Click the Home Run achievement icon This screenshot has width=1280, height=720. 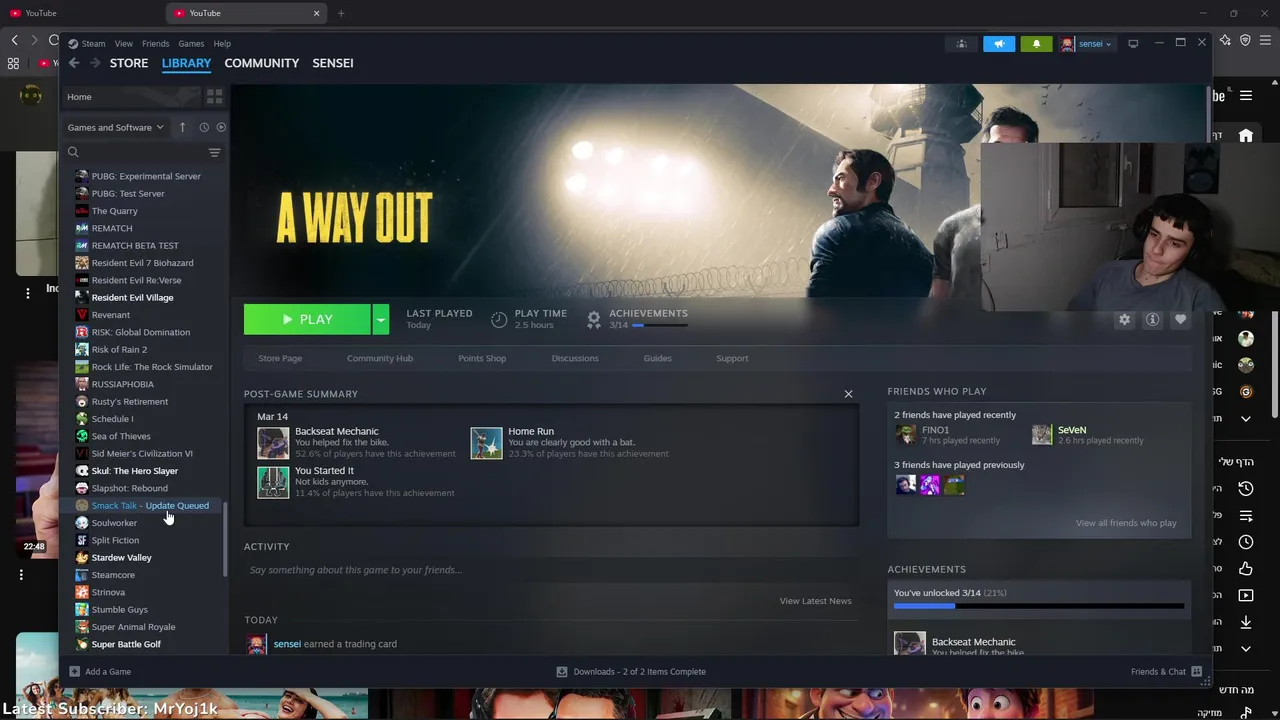(x=486, y=443)
